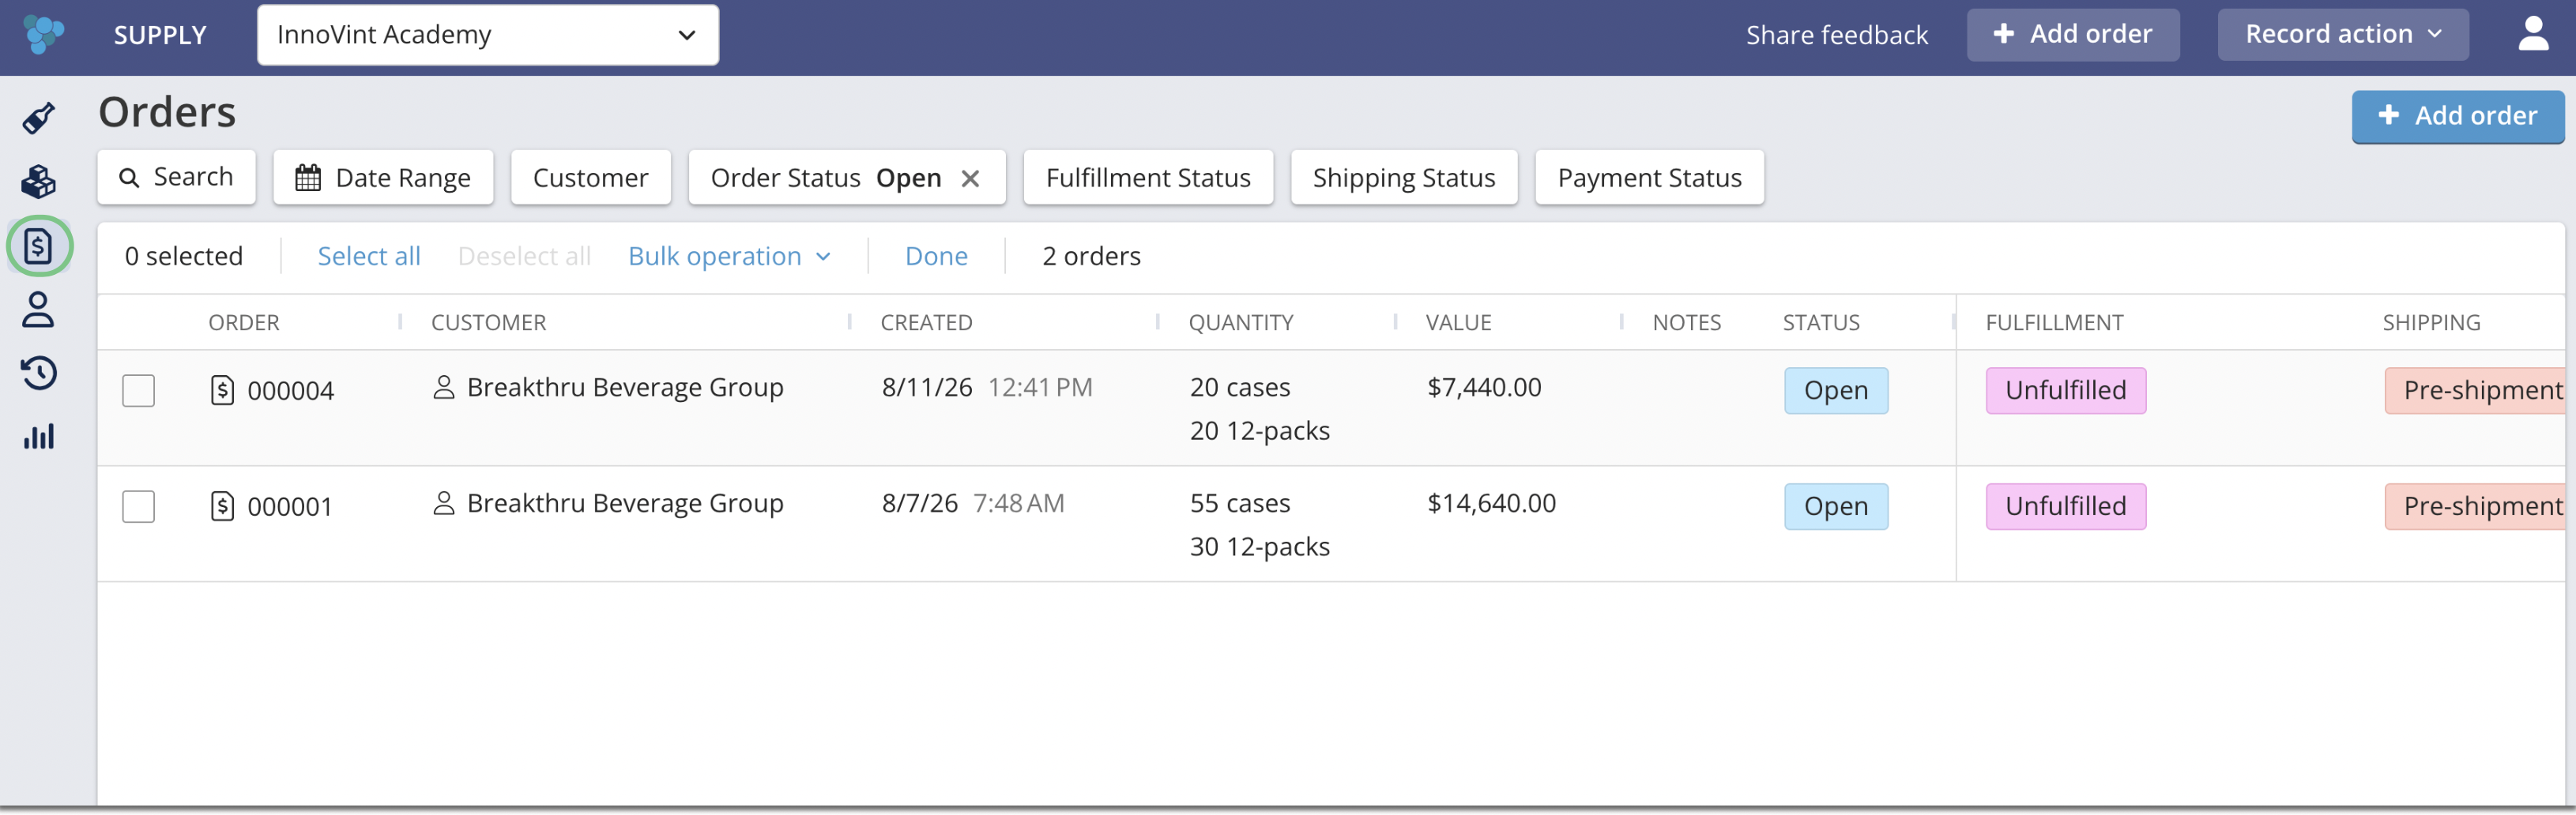Click the blue Add order button
The image size is (2576, 815).
pos(2458,117)
